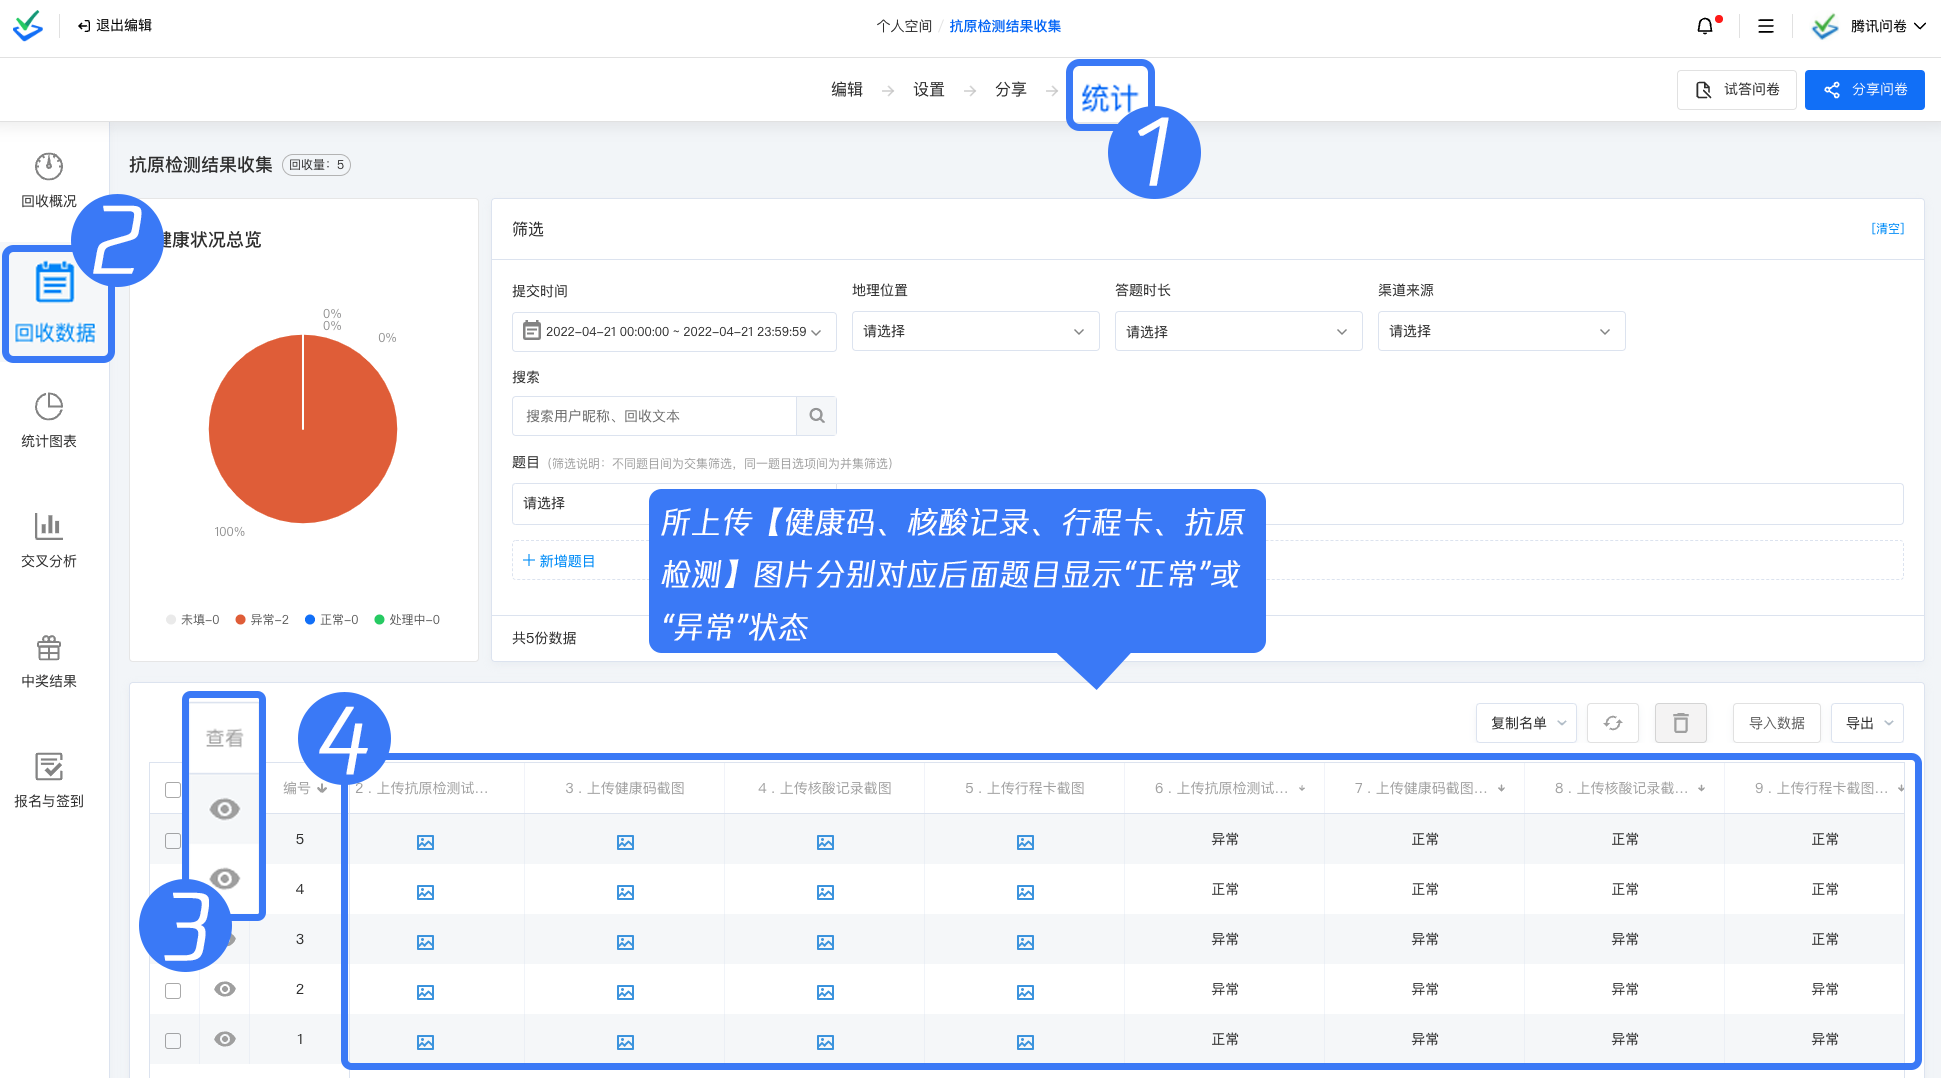
Task: Open row 5 上传核酸记录截图 image icon
Action: pyautogui.click(x=825, y=842)
